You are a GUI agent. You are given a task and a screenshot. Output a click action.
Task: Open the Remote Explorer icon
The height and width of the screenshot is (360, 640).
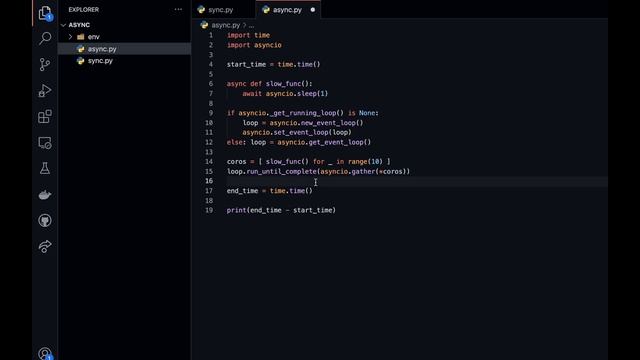coord(45,143)
